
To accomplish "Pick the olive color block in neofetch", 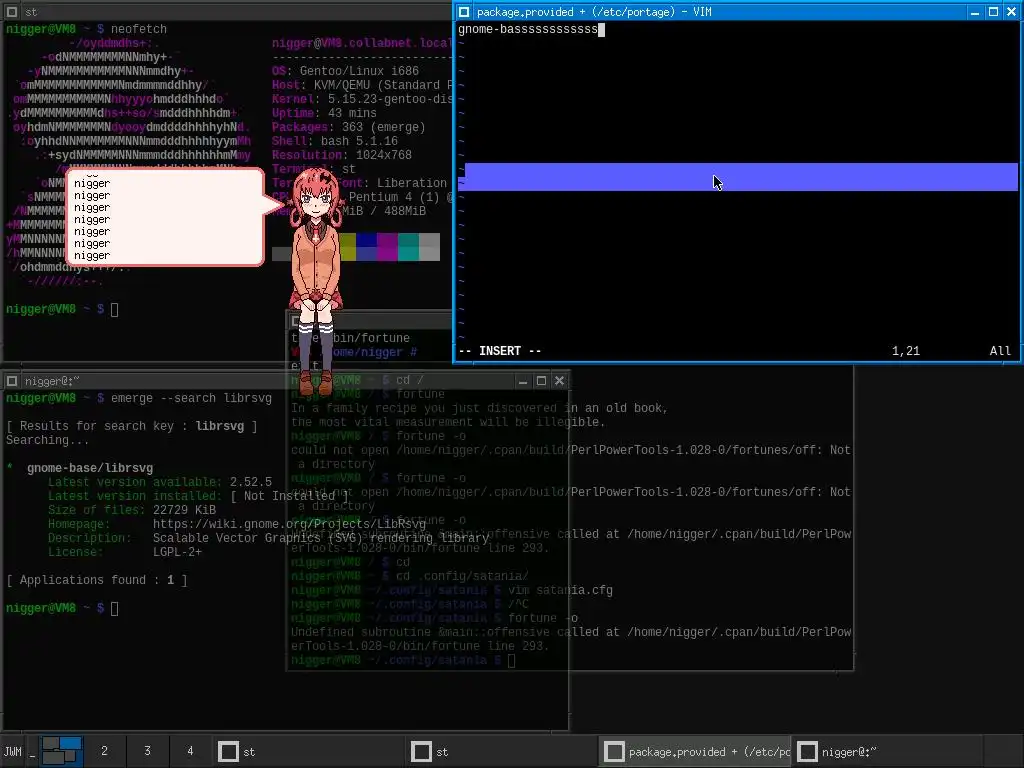I will pyautogui.click(x=347, y=247).
